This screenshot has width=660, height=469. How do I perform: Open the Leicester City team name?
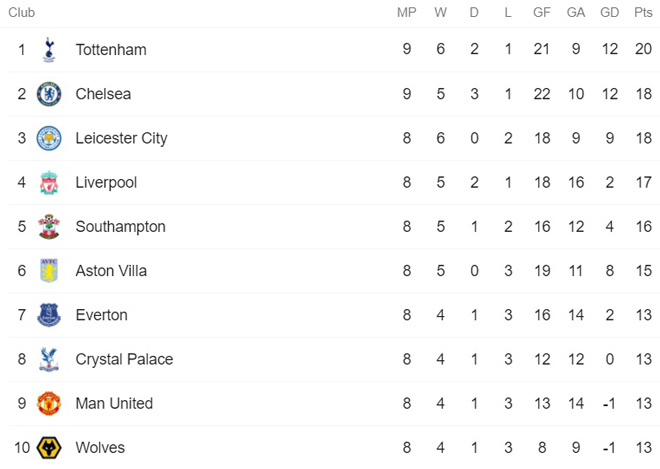tap(121, 138)
